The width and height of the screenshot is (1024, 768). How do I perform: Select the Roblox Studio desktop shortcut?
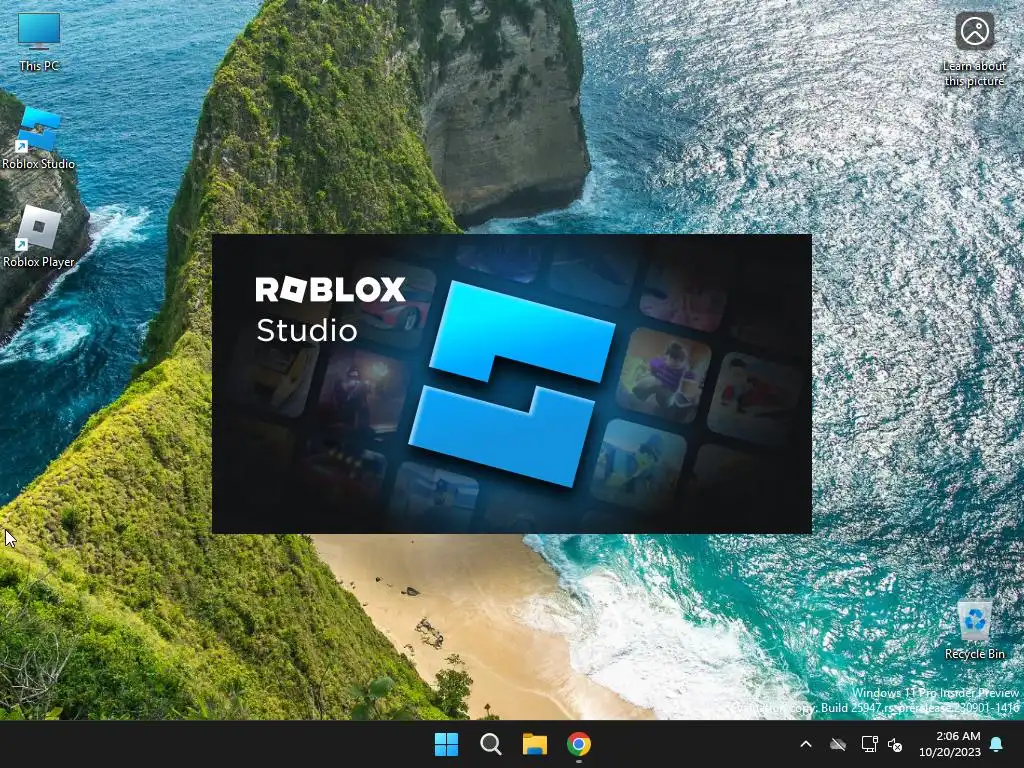pyautogui.click(x=39, y=138)
